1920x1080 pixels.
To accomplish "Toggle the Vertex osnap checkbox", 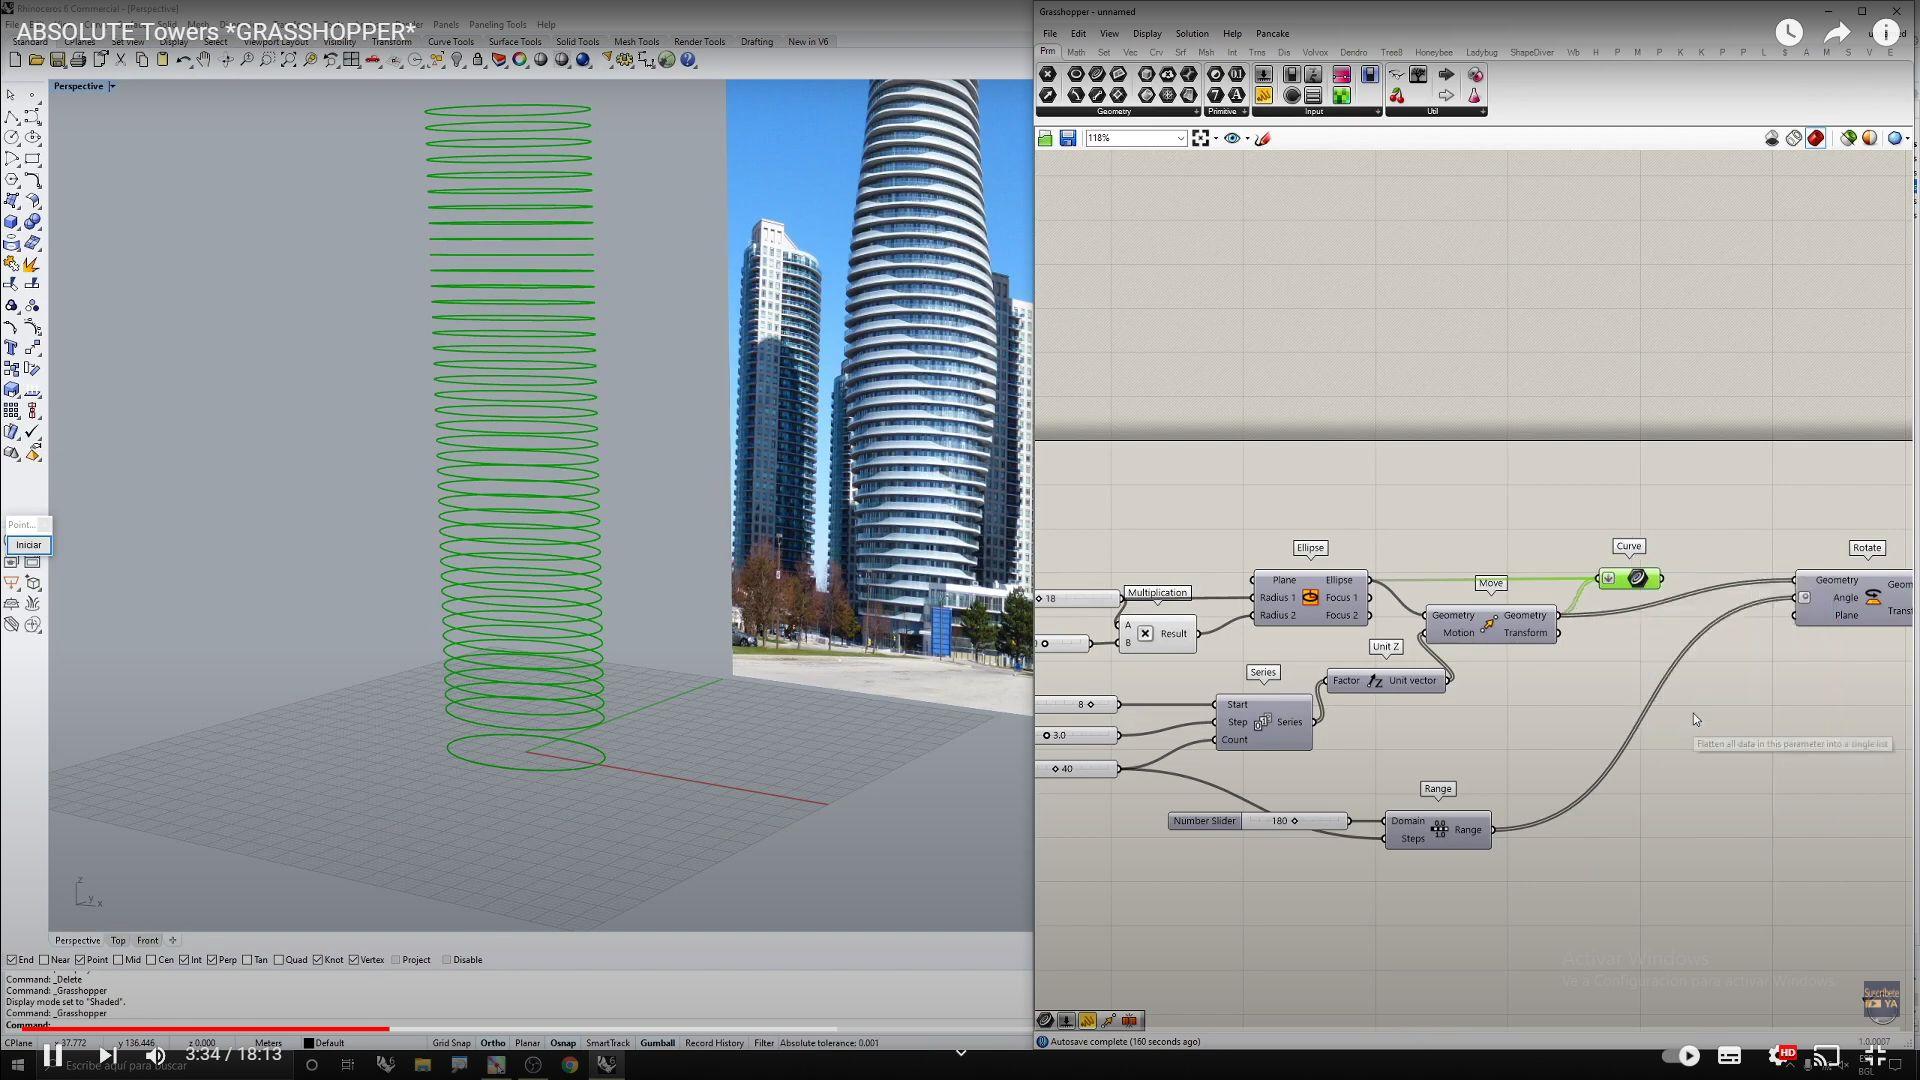I will tap(354, 960).
